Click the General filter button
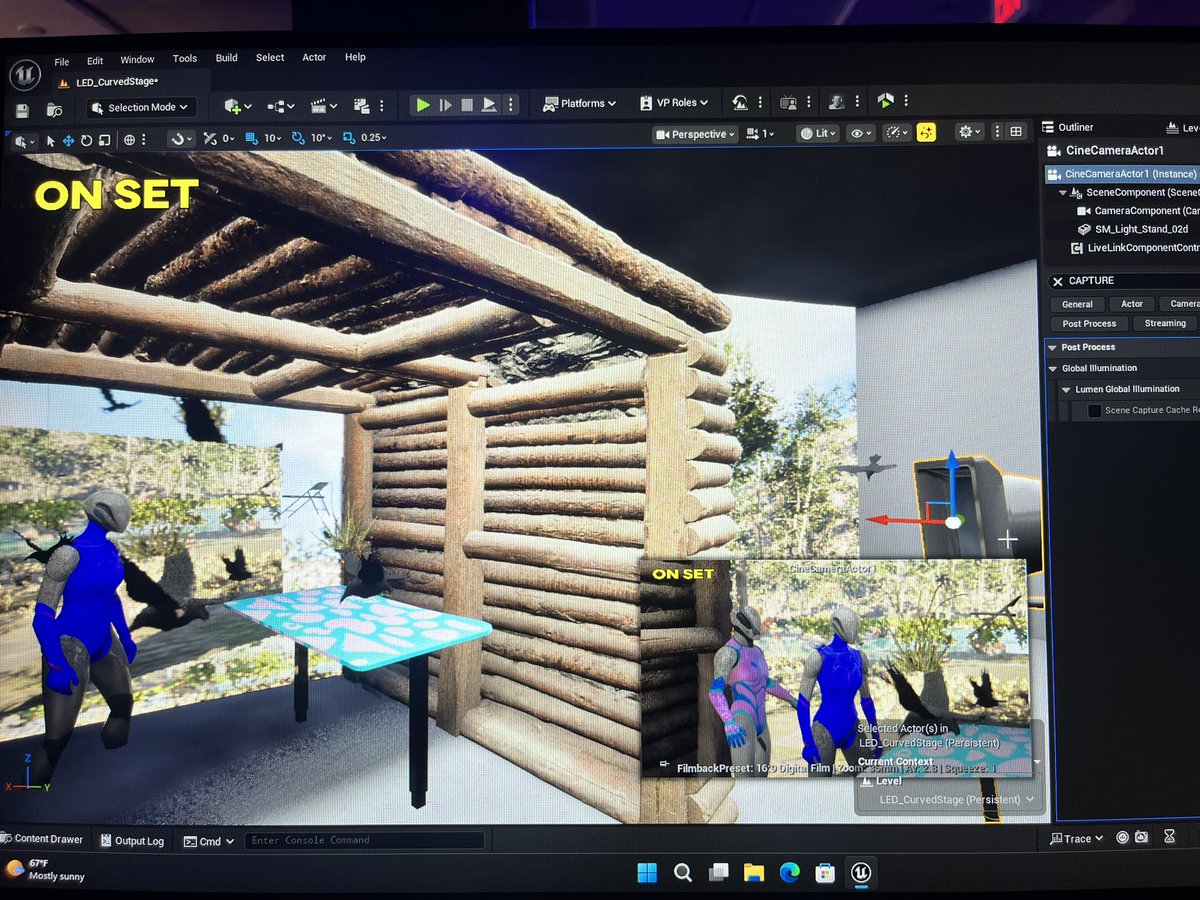This screenshot has width=1200, height=900. (x=1077, y=304)
